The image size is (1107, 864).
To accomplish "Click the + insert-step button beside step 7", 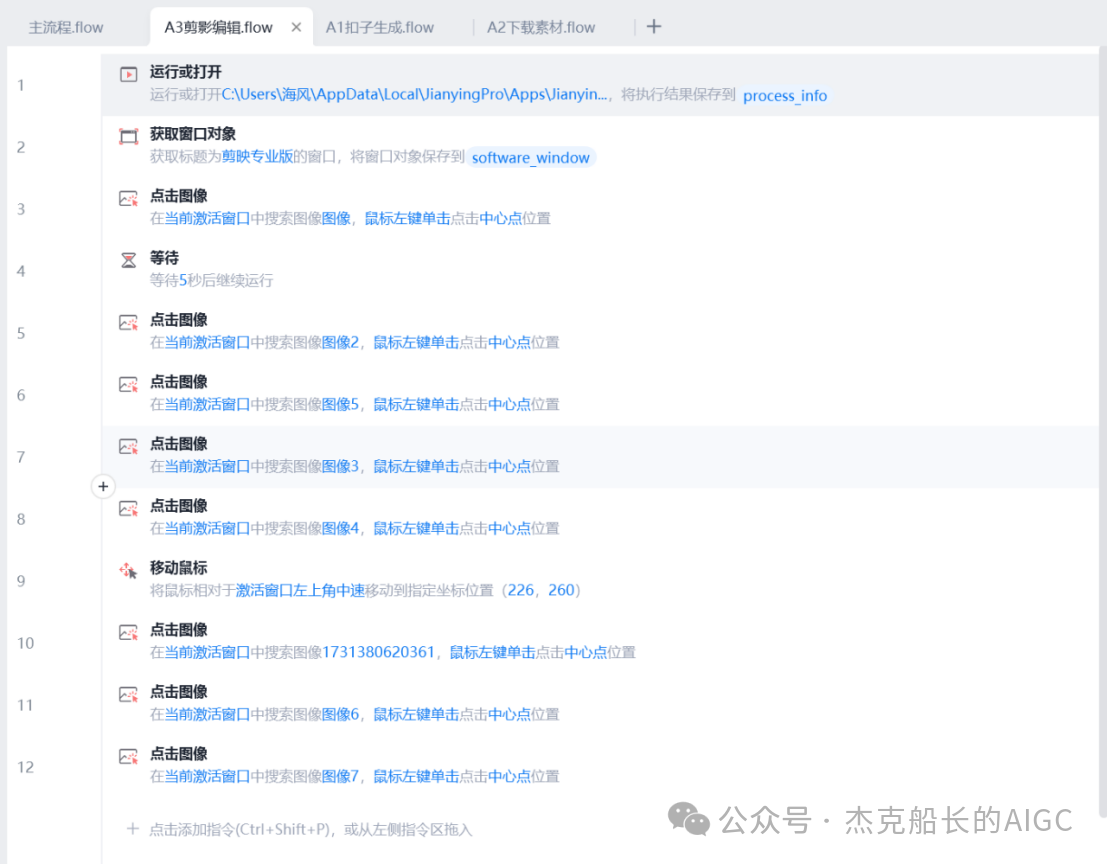I will click(x=103, y=486).
